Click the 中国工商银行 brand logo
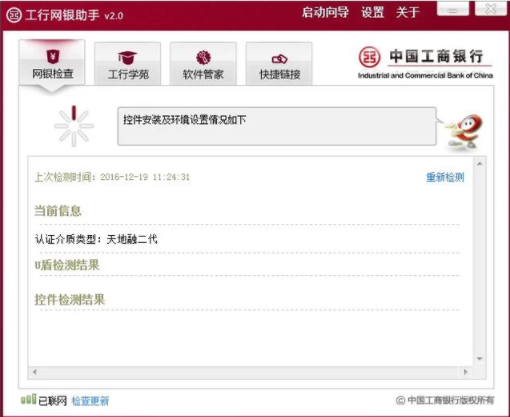 pyautogui.click(x=425, y=62)
